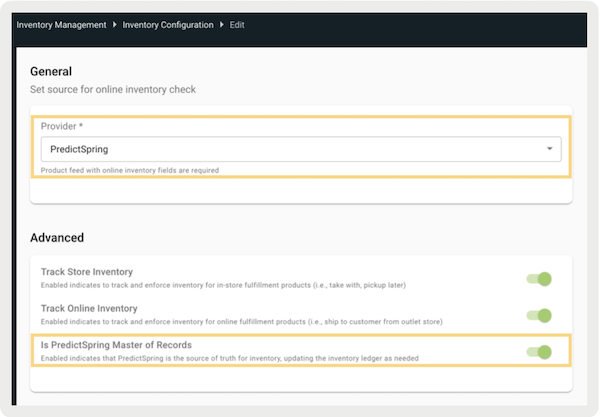Click the General section heading
Screen dimensions: 600x417
[51, 72]
